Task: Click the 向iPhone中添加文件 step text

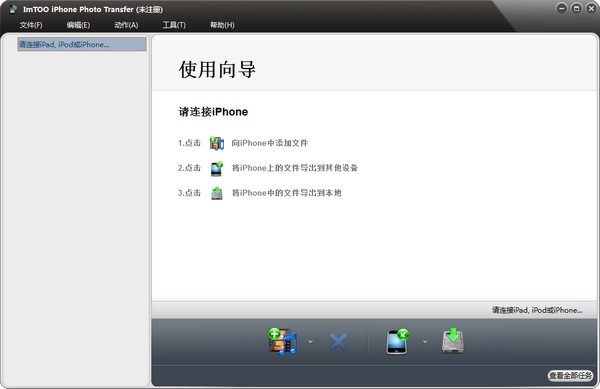Action: click(269, 143)
